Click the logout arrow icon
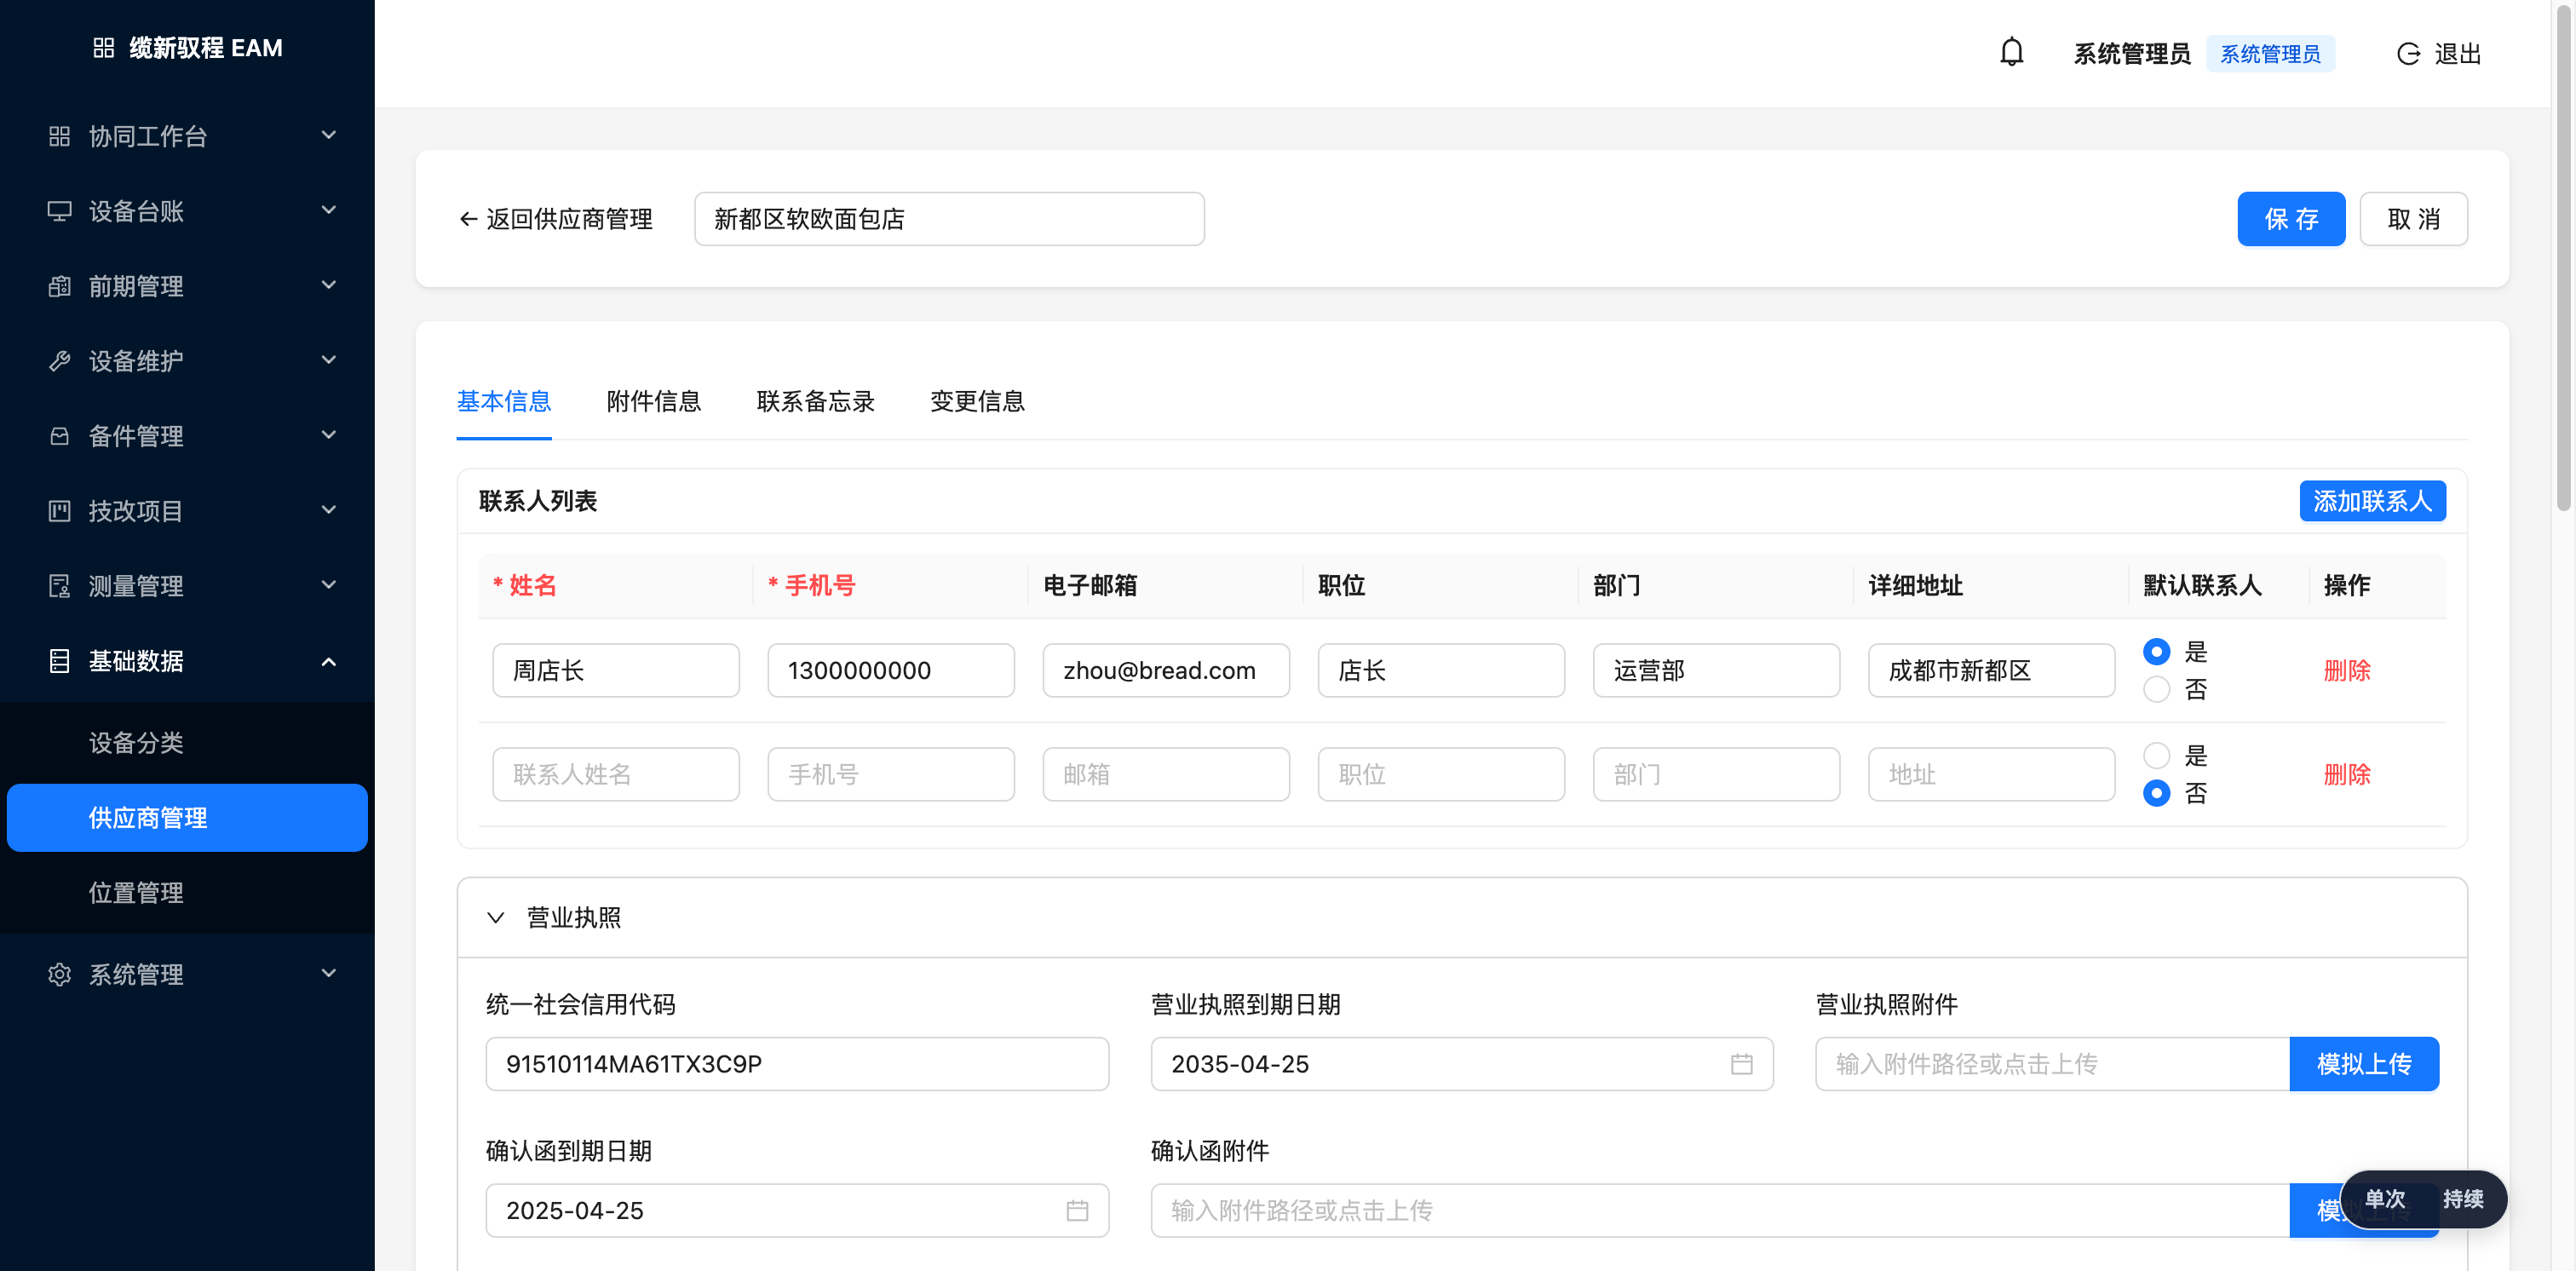Viewport: 2576px width, 1271px height. coord(2408,54)
